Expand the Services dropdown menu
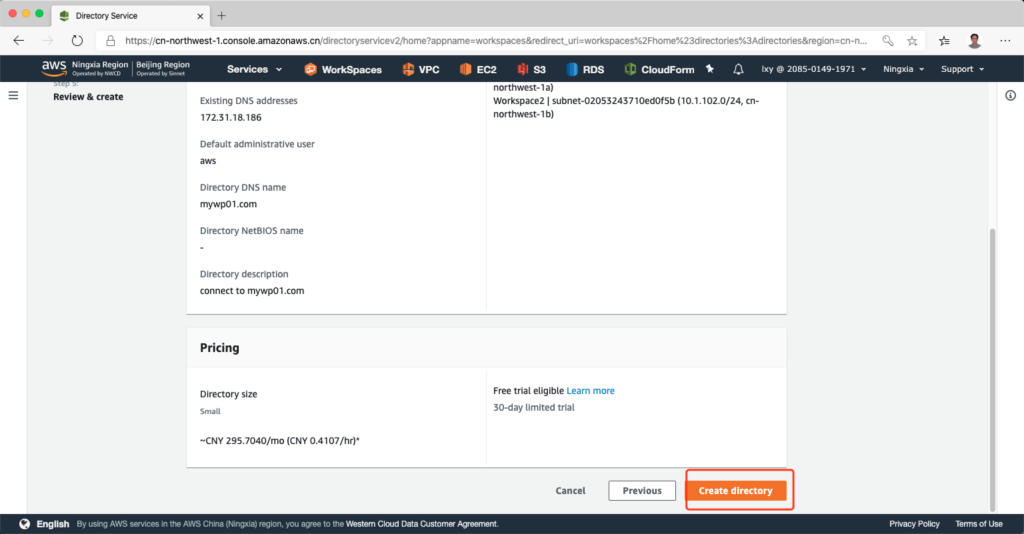1024x534 pixels. point(254,69)
